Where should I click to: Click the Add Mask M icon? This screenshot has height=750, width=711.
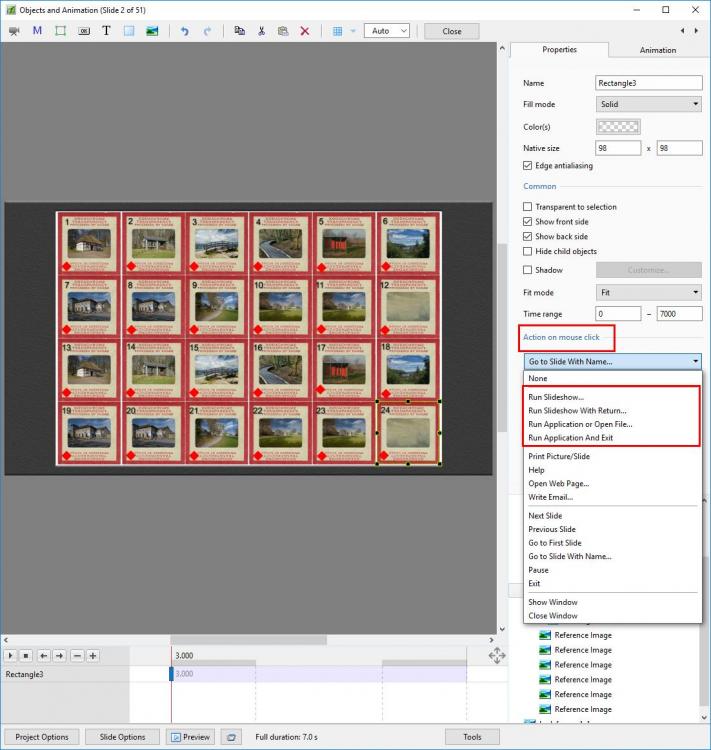37,31
